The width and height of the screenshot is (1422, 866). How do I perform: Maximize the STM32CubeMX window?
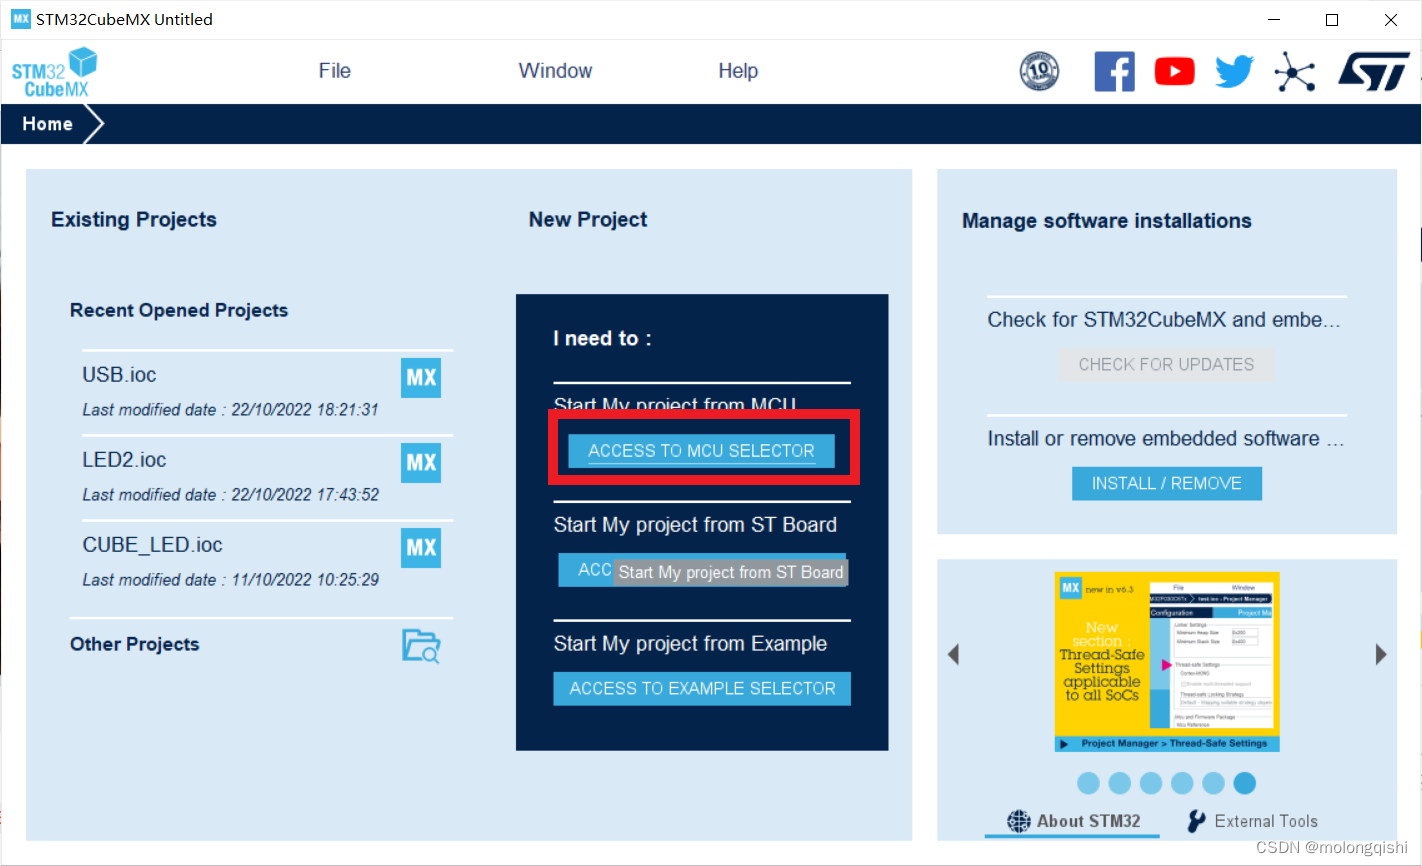[x=1332, y=20]
